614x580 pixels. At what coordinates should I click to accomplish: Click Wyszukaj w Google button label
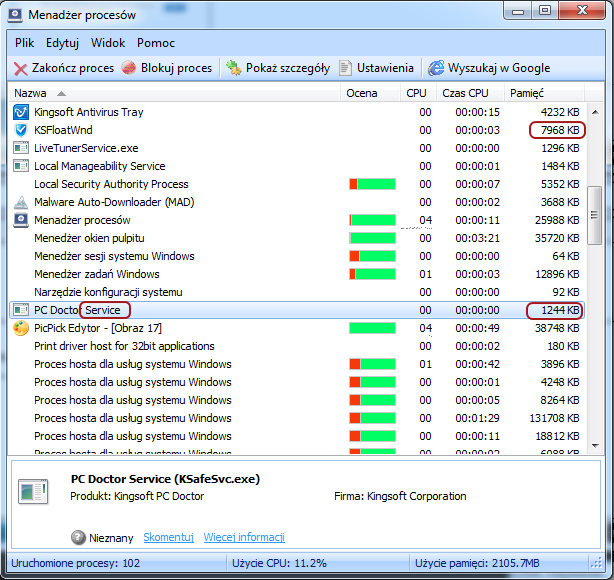[499, 68]
